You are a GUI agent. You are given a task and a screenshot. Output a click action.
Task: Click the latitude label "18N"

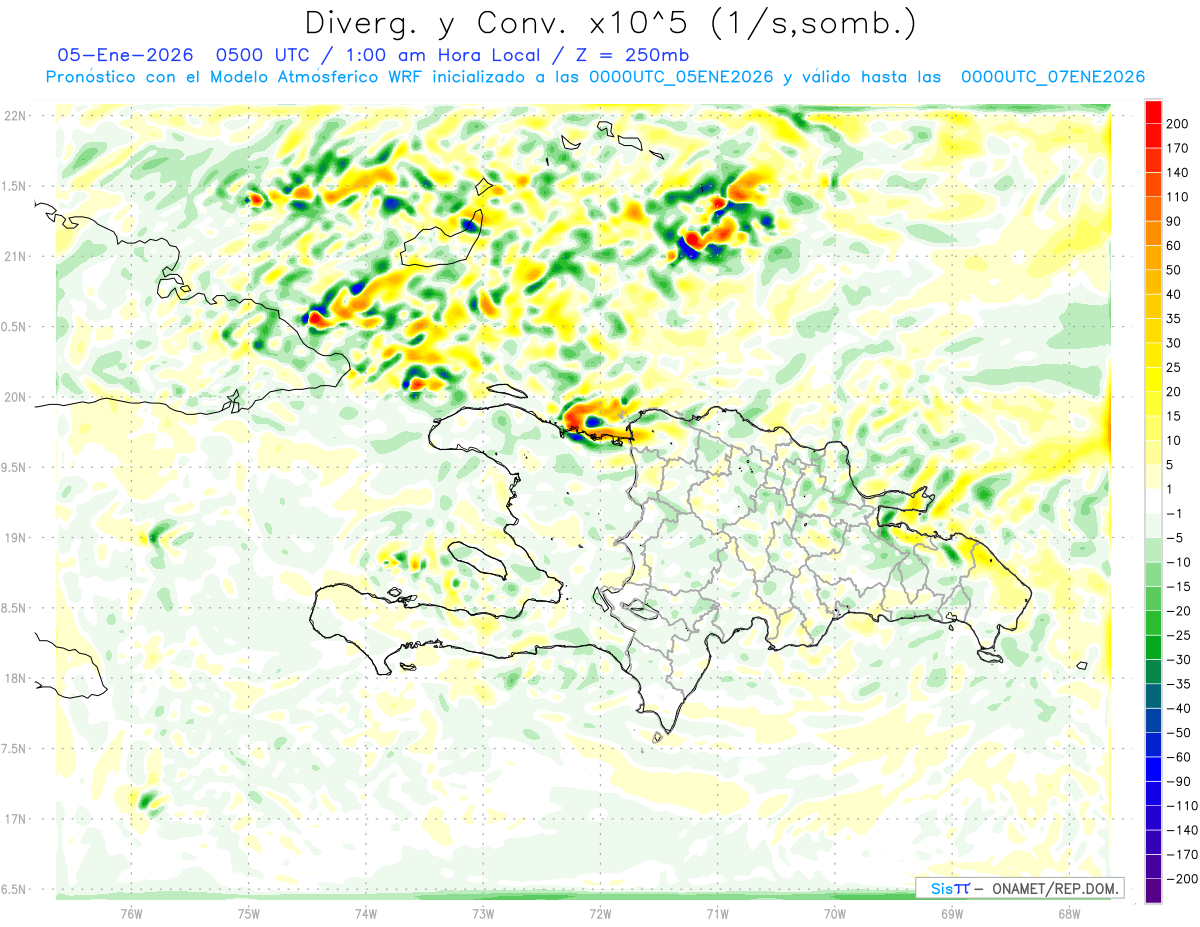15,678
